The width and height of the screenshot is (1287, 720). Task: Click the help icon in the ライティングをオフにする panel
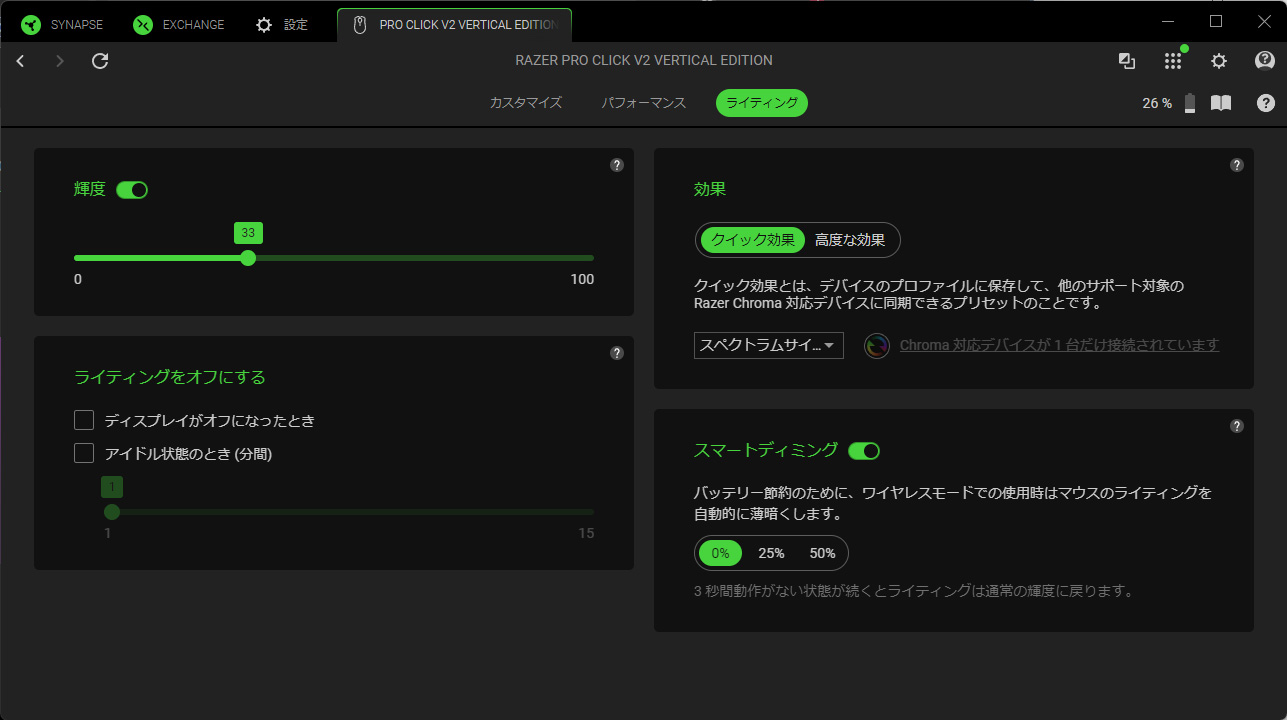point(617,353)
